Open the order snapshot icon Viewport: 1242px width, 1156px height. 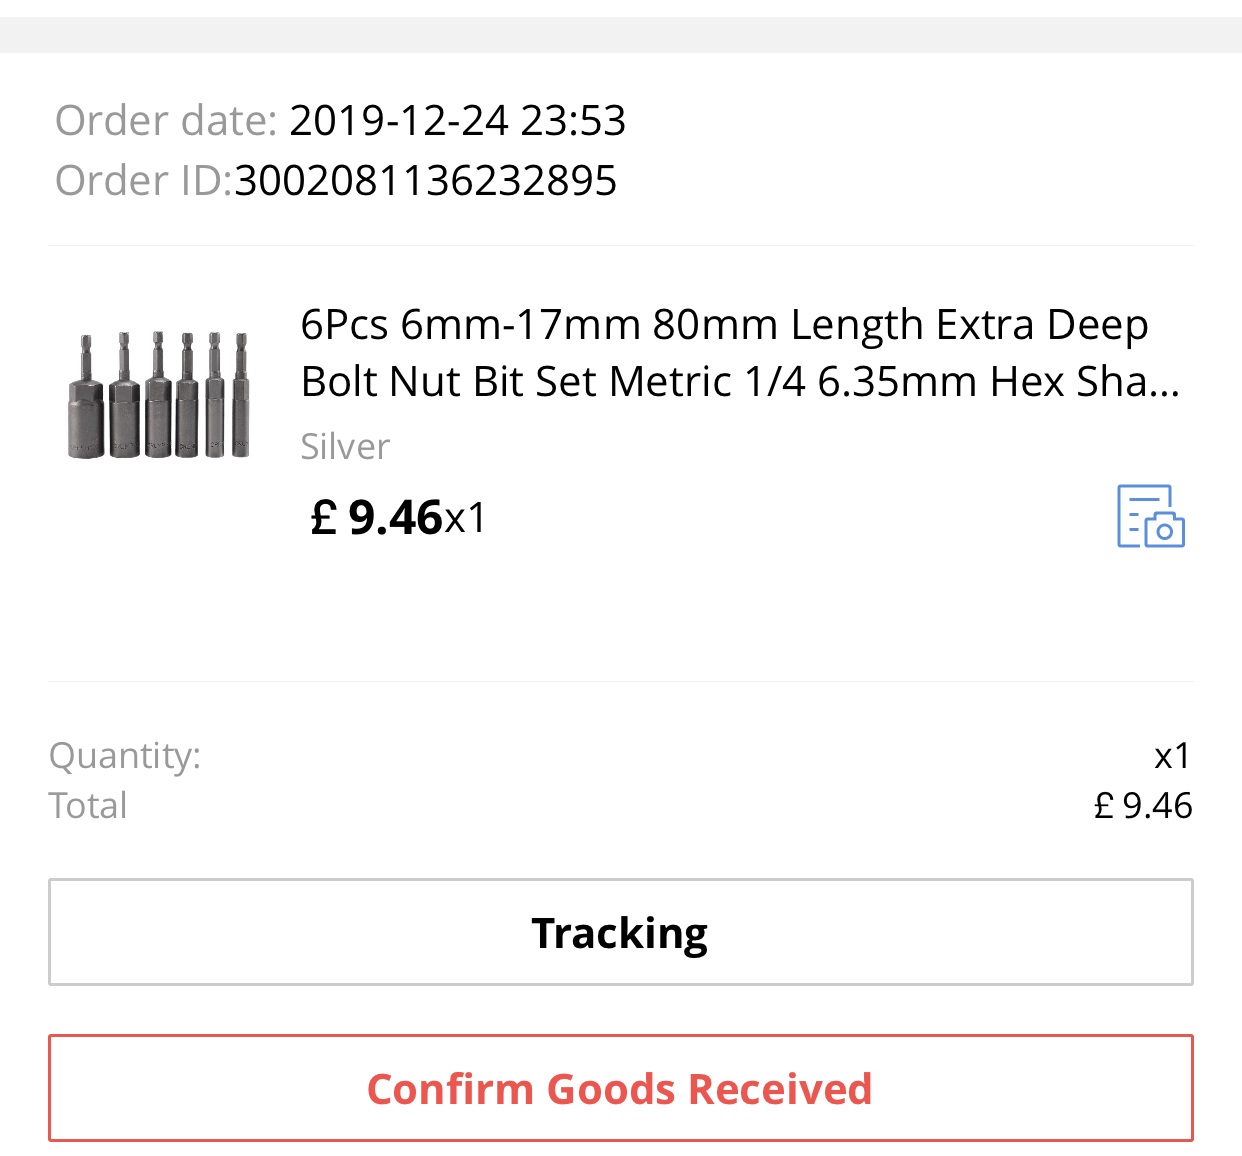click(1150, 516)
